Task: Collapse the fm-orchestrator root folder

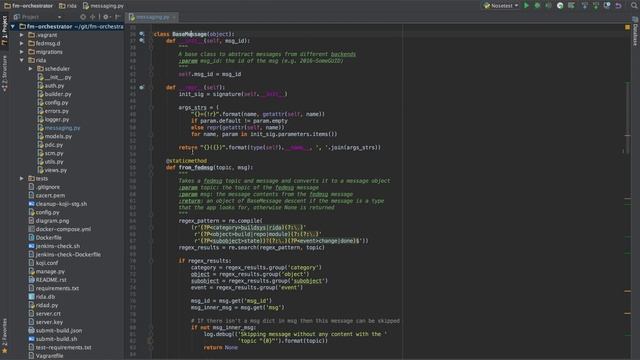Action: pyautogui.click(x=13, y=27)
